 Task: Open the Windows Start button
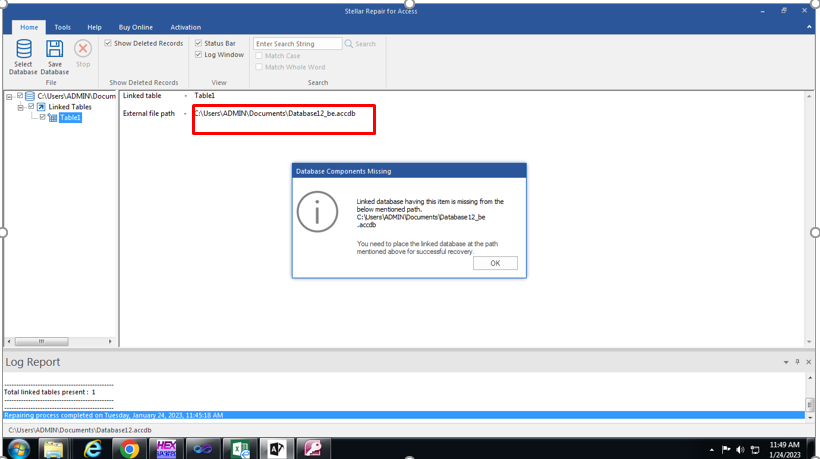pyautogui.click(x=19, y=449)
